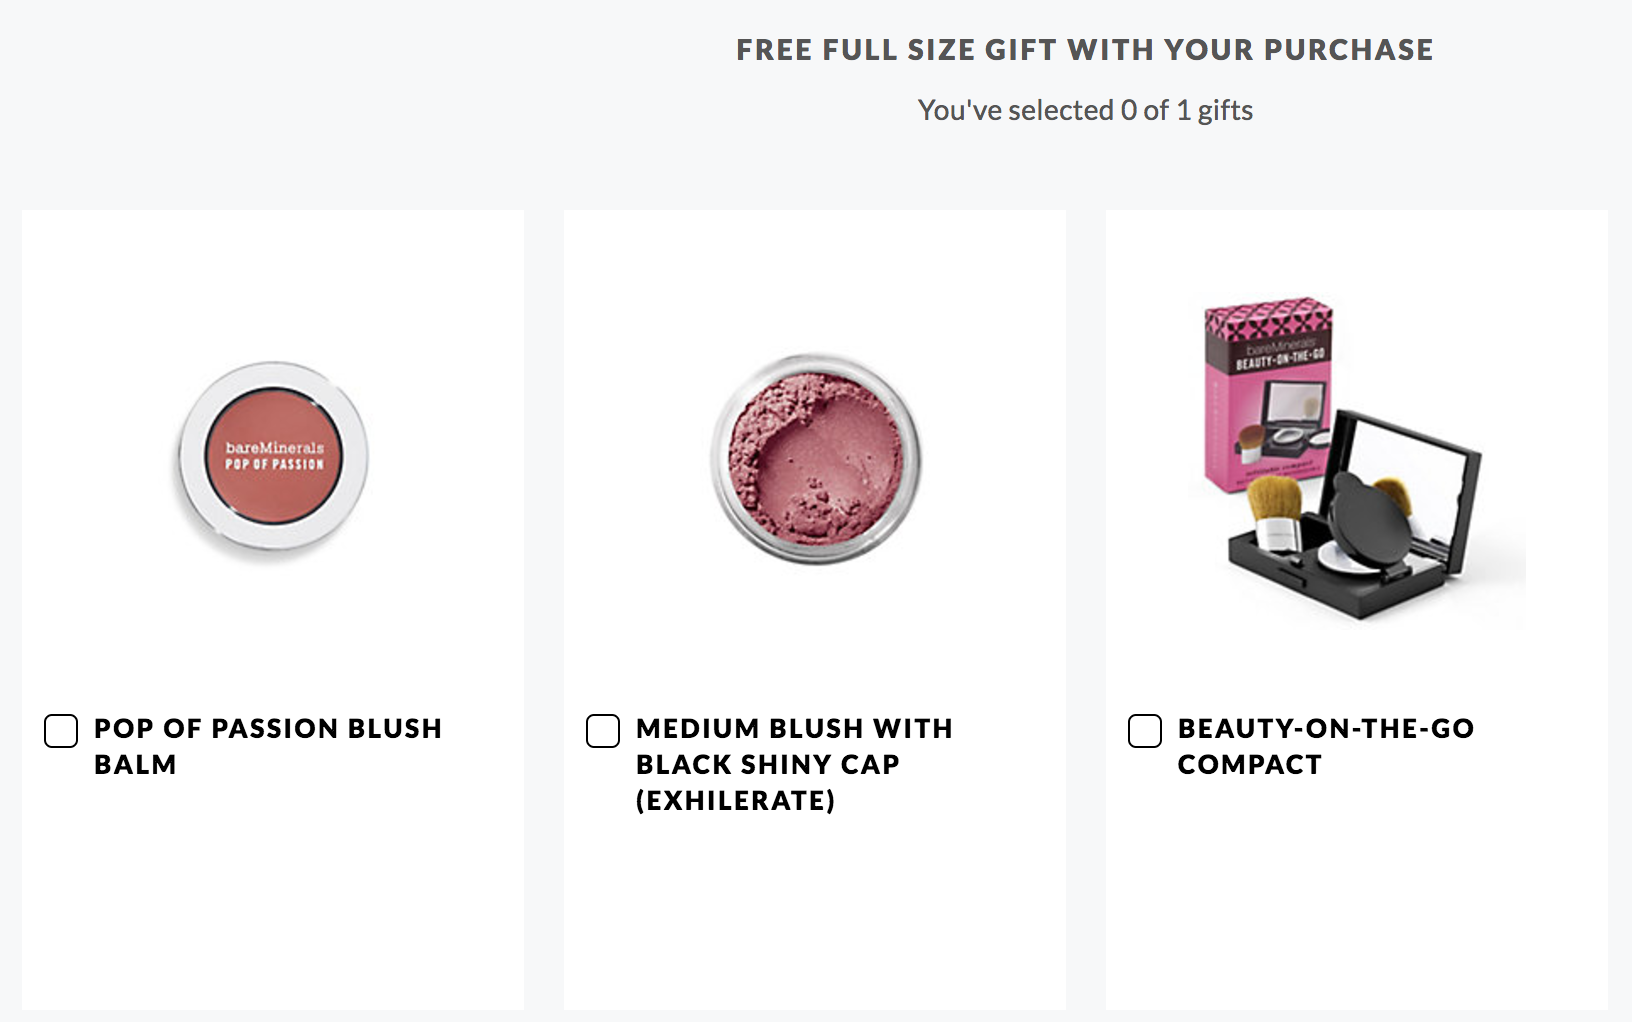Click the Pop of Passion Blush Balm label
The height and width of the screenshot is (1022, 1632).
coord(268,746)
